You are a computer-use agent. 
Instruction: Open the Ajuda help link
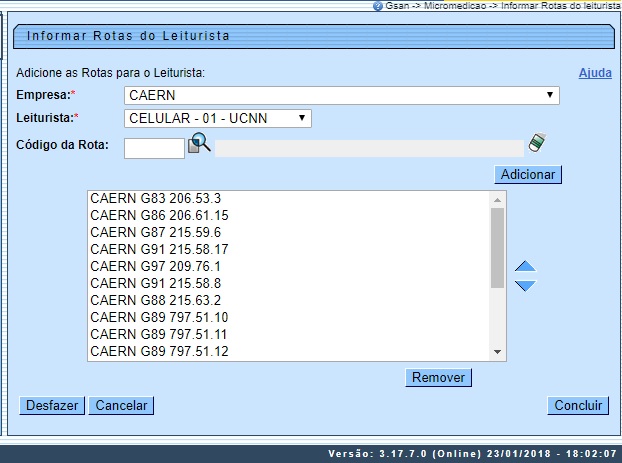595,73
